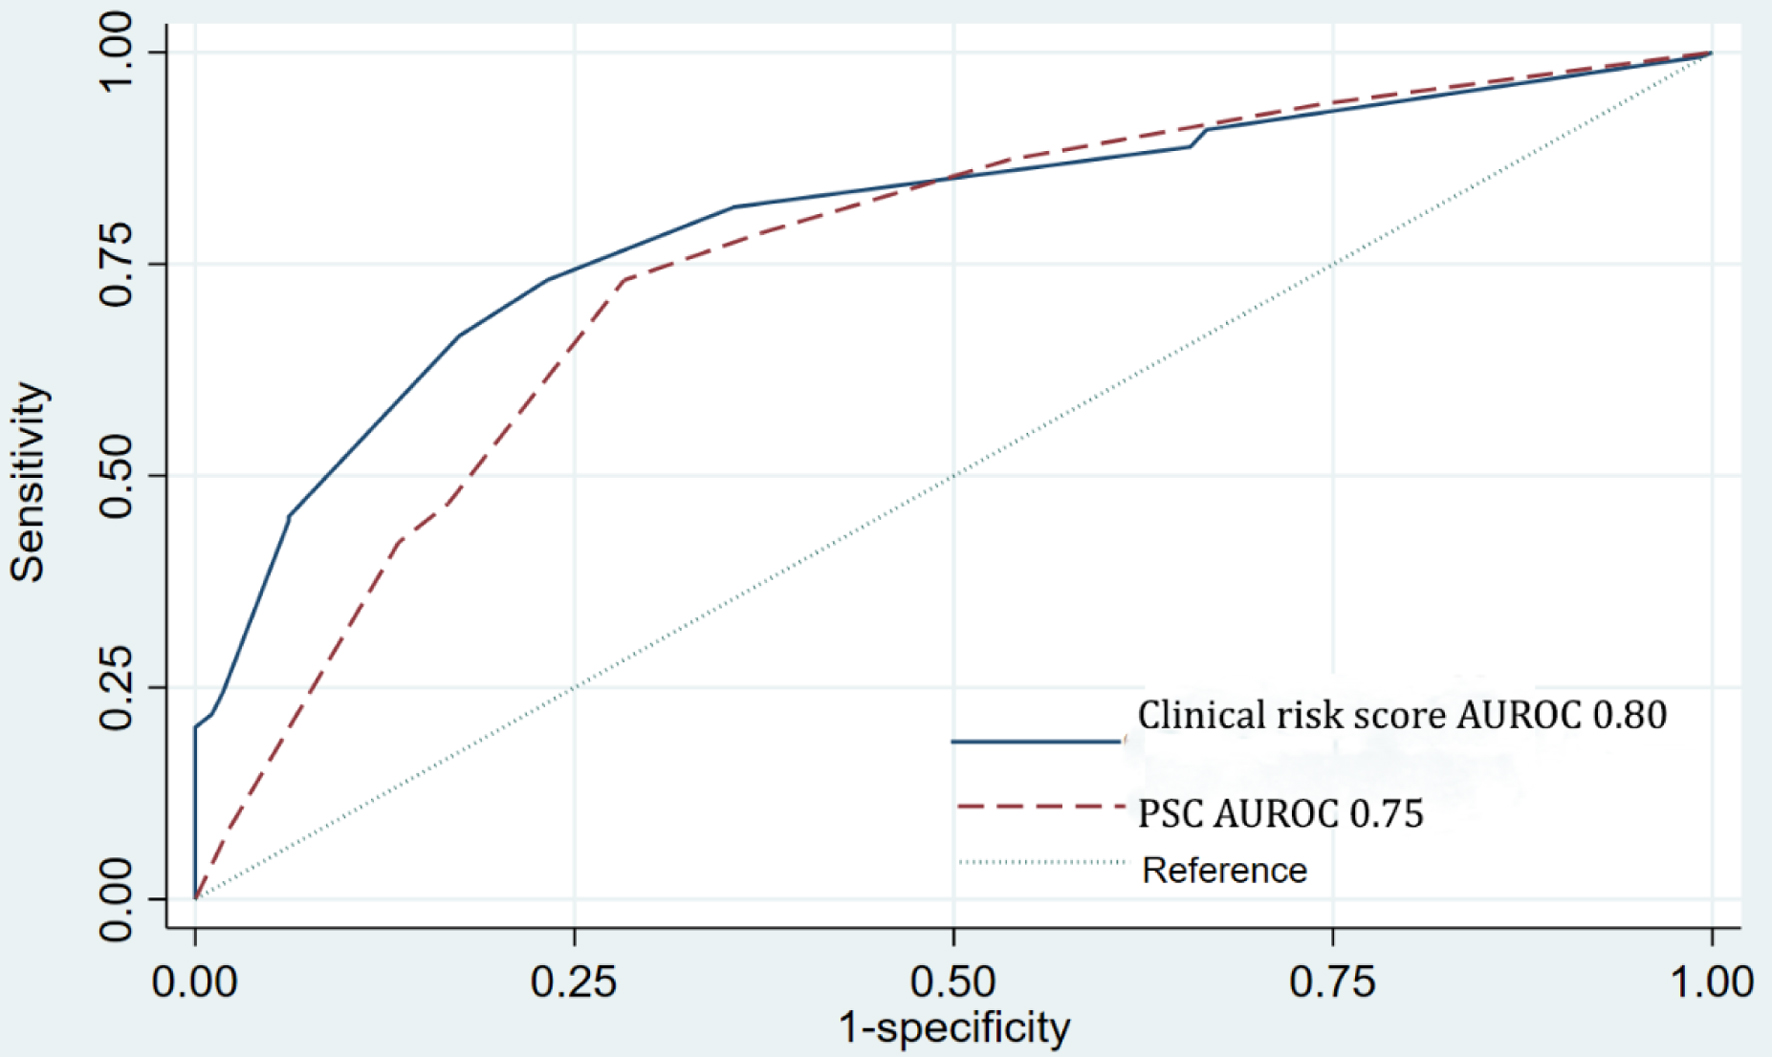
Task: Click the '1-specificity' x-axis title
Action: point(954,1028)
